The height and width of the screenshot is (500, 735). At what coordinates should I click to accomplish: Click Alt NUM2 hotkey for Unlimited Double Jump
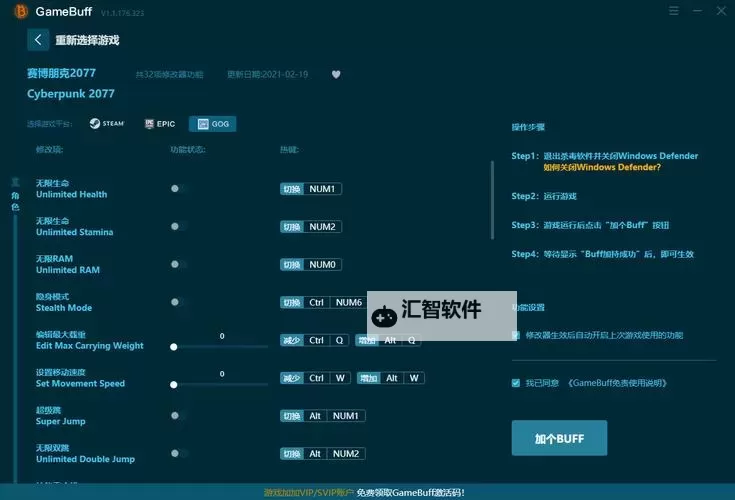(322, 454)
